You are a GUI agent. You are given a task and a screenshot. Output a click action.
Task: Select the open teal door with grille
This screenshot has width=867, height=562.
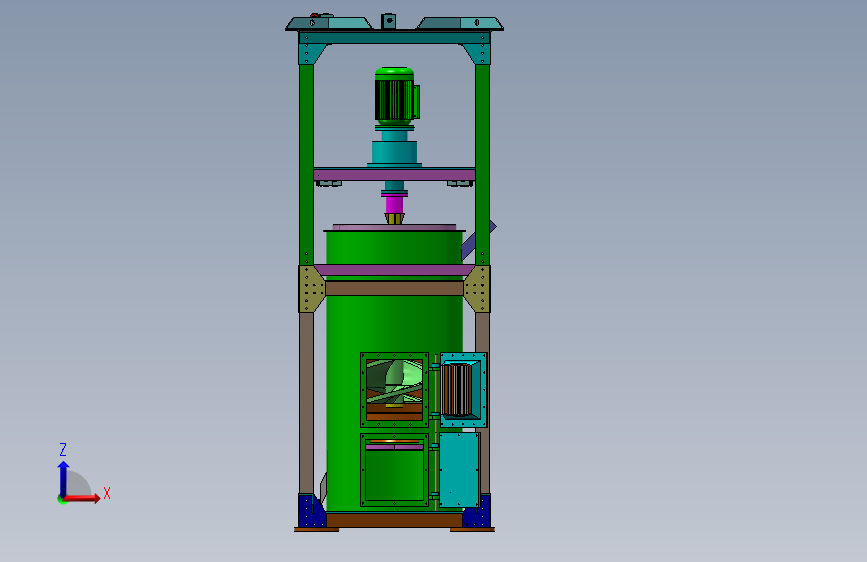[x=463, y=390]
